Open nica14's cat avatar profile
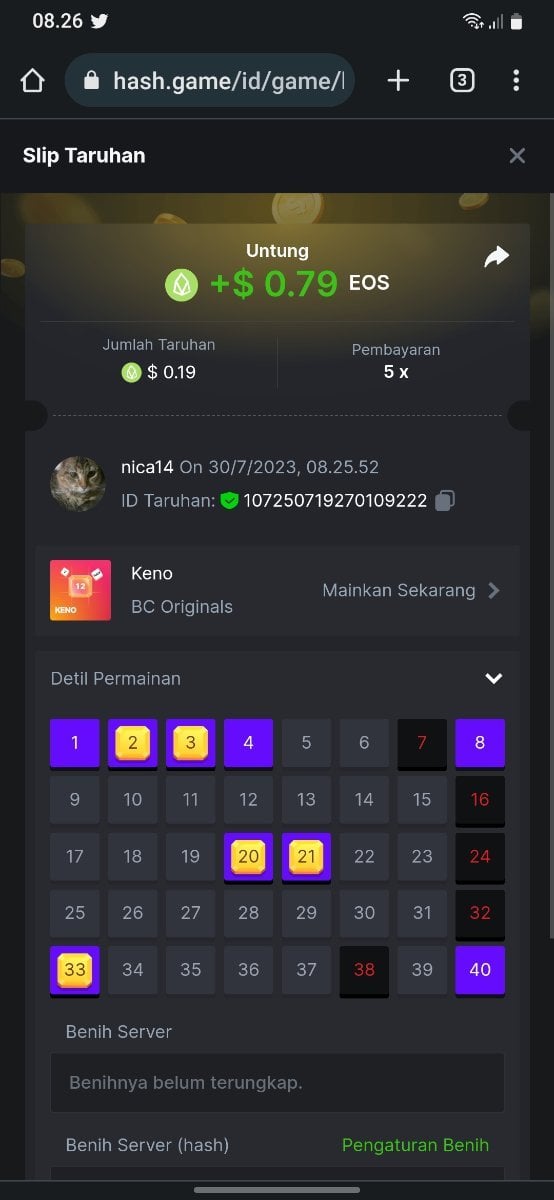Image resolution: width=554 pixels, height=1200 pixels. (78, 484)
